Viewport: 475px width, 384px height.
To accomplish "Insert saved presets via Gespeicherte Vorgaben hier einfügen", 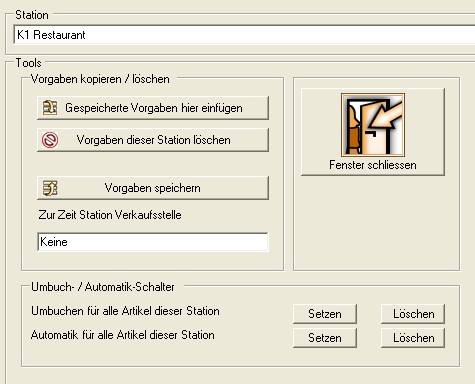I will coord(153,108).
